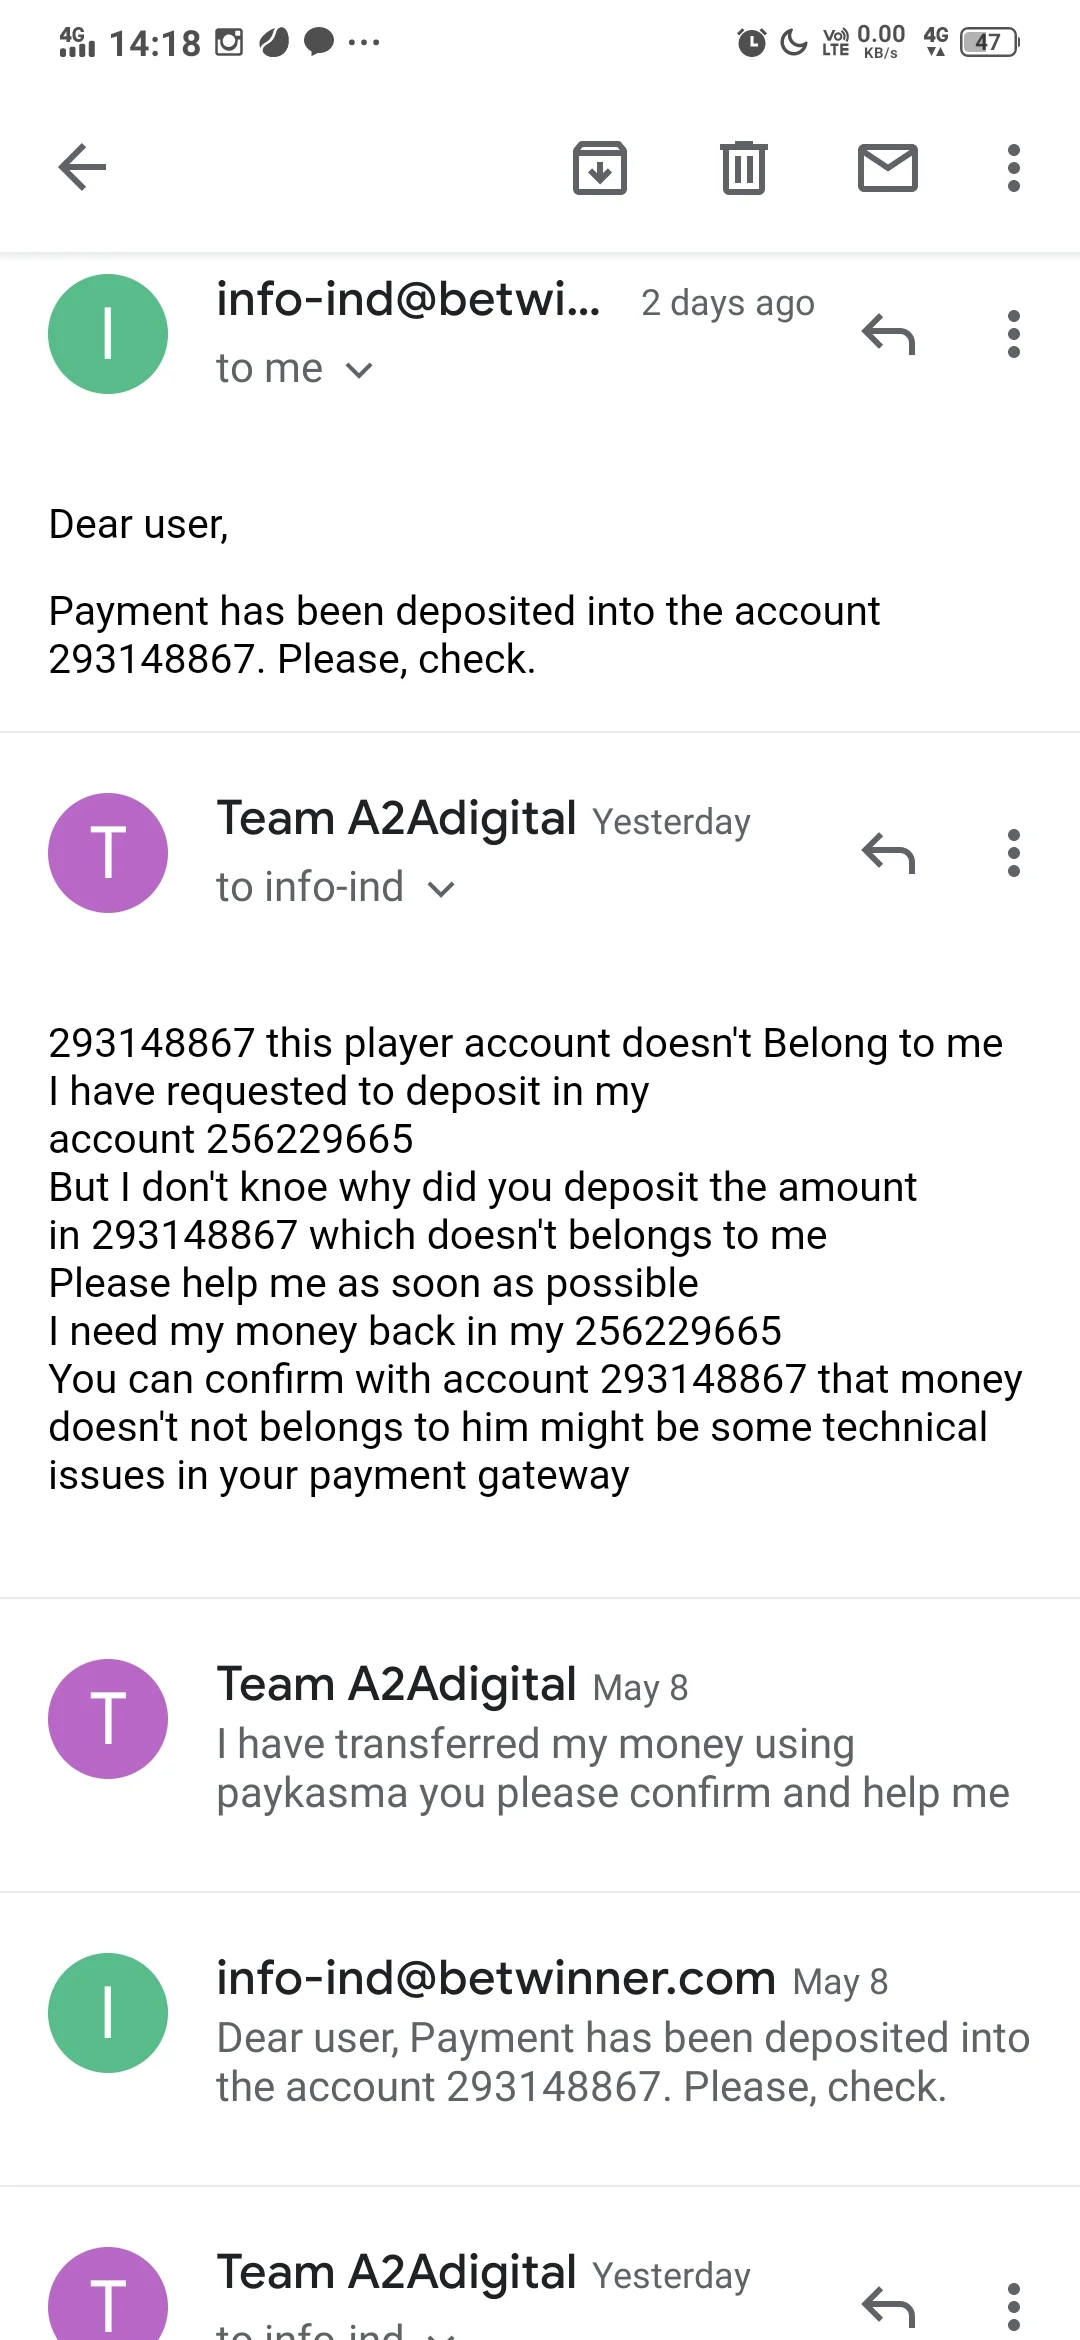Delete the conversation with trash icon
The width and height of the screenshot is (1080, 2340).
coord(743,167)
